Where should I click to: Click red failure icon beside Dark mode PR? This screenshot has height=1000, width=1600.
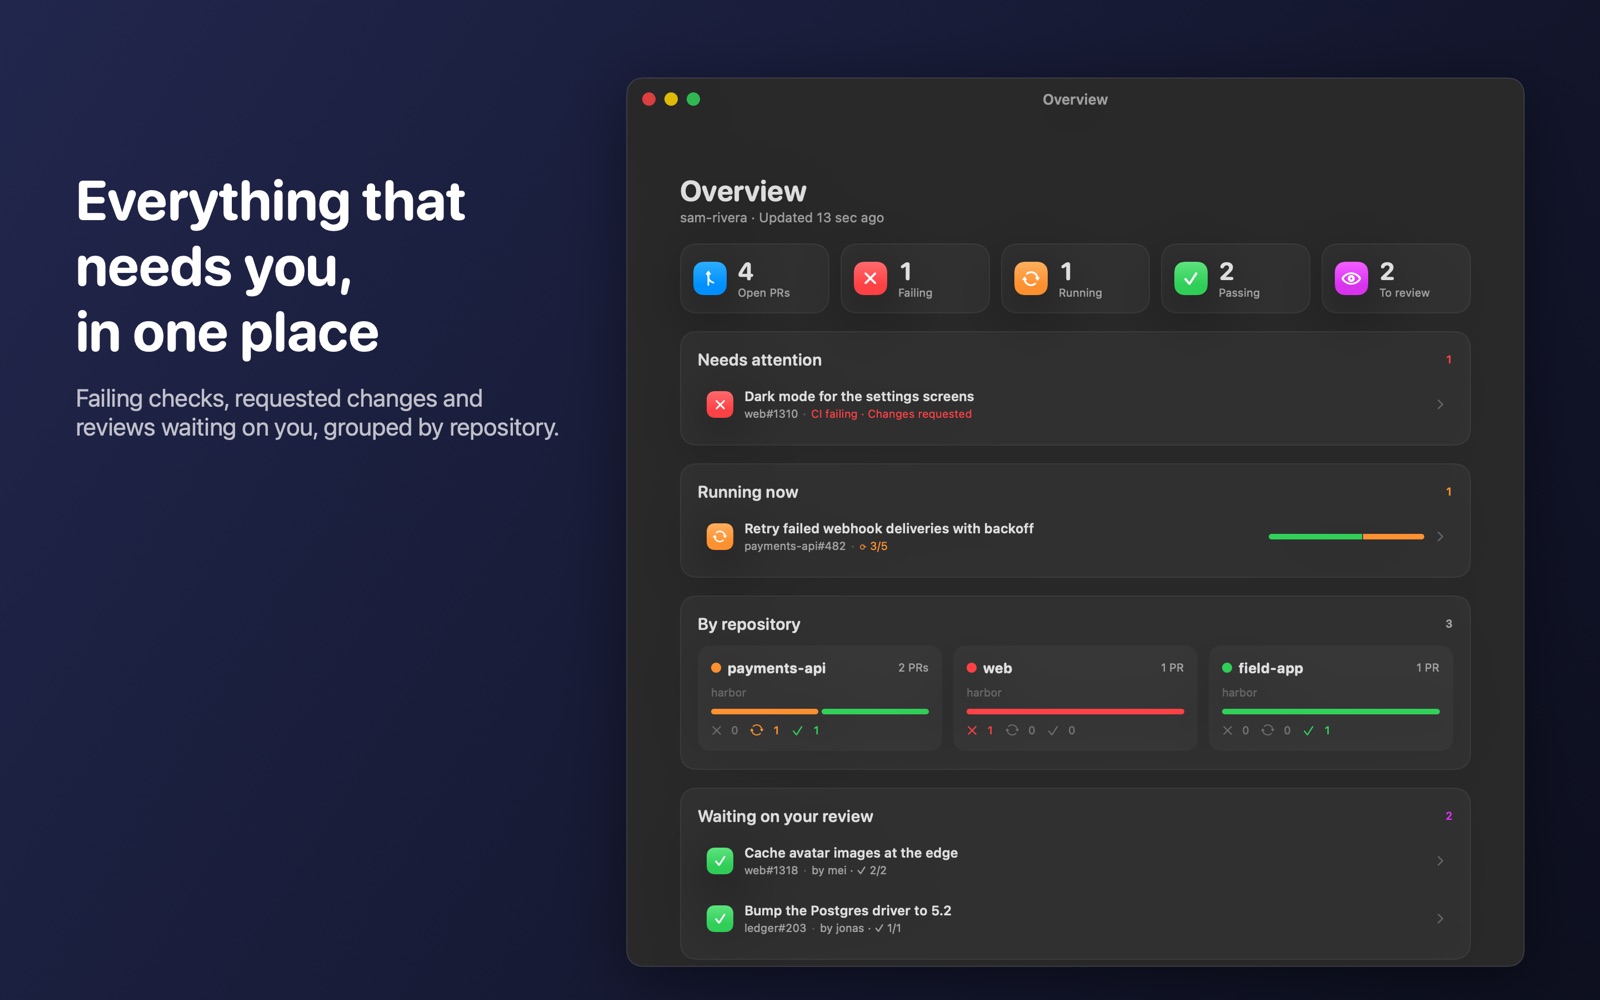(x=720, y=405)
